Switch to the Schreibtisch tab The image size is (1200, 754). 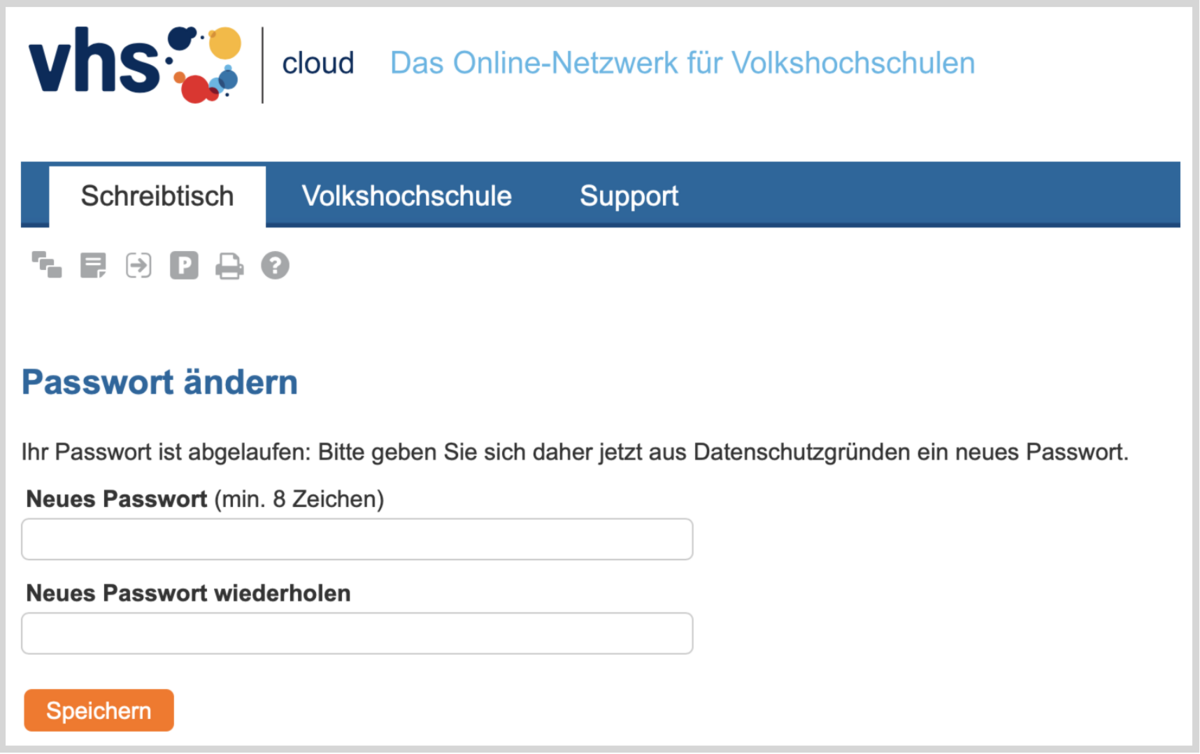click(157, 196)
